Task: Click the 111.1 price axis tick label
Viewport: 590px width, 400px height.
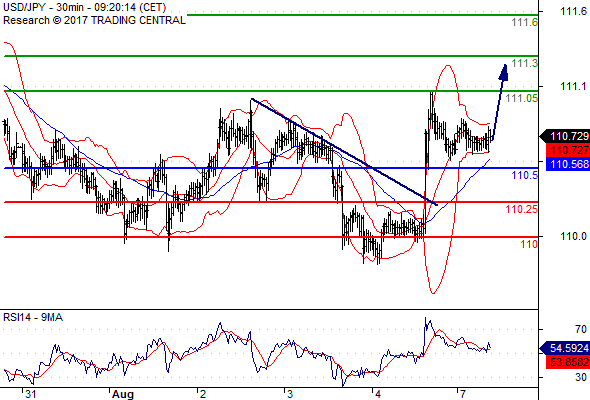Action: click(573, 86)
